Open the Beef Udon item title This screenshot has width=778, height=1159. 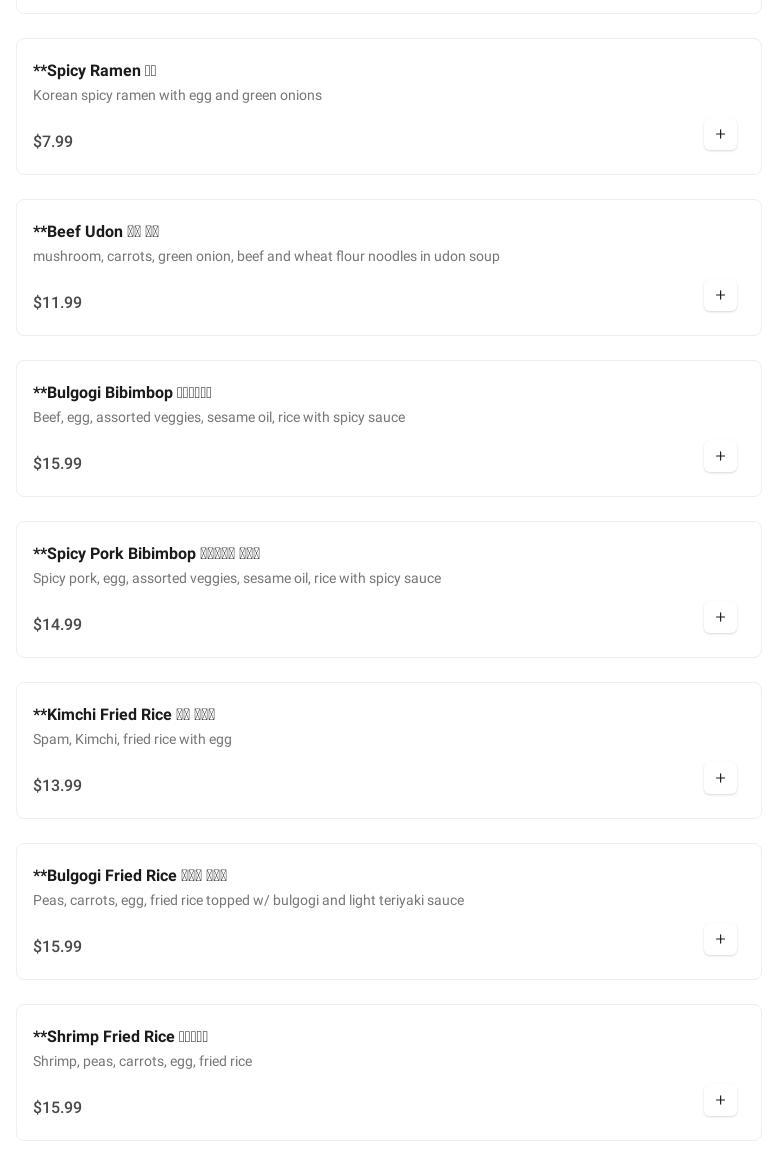tap(96, 232)
